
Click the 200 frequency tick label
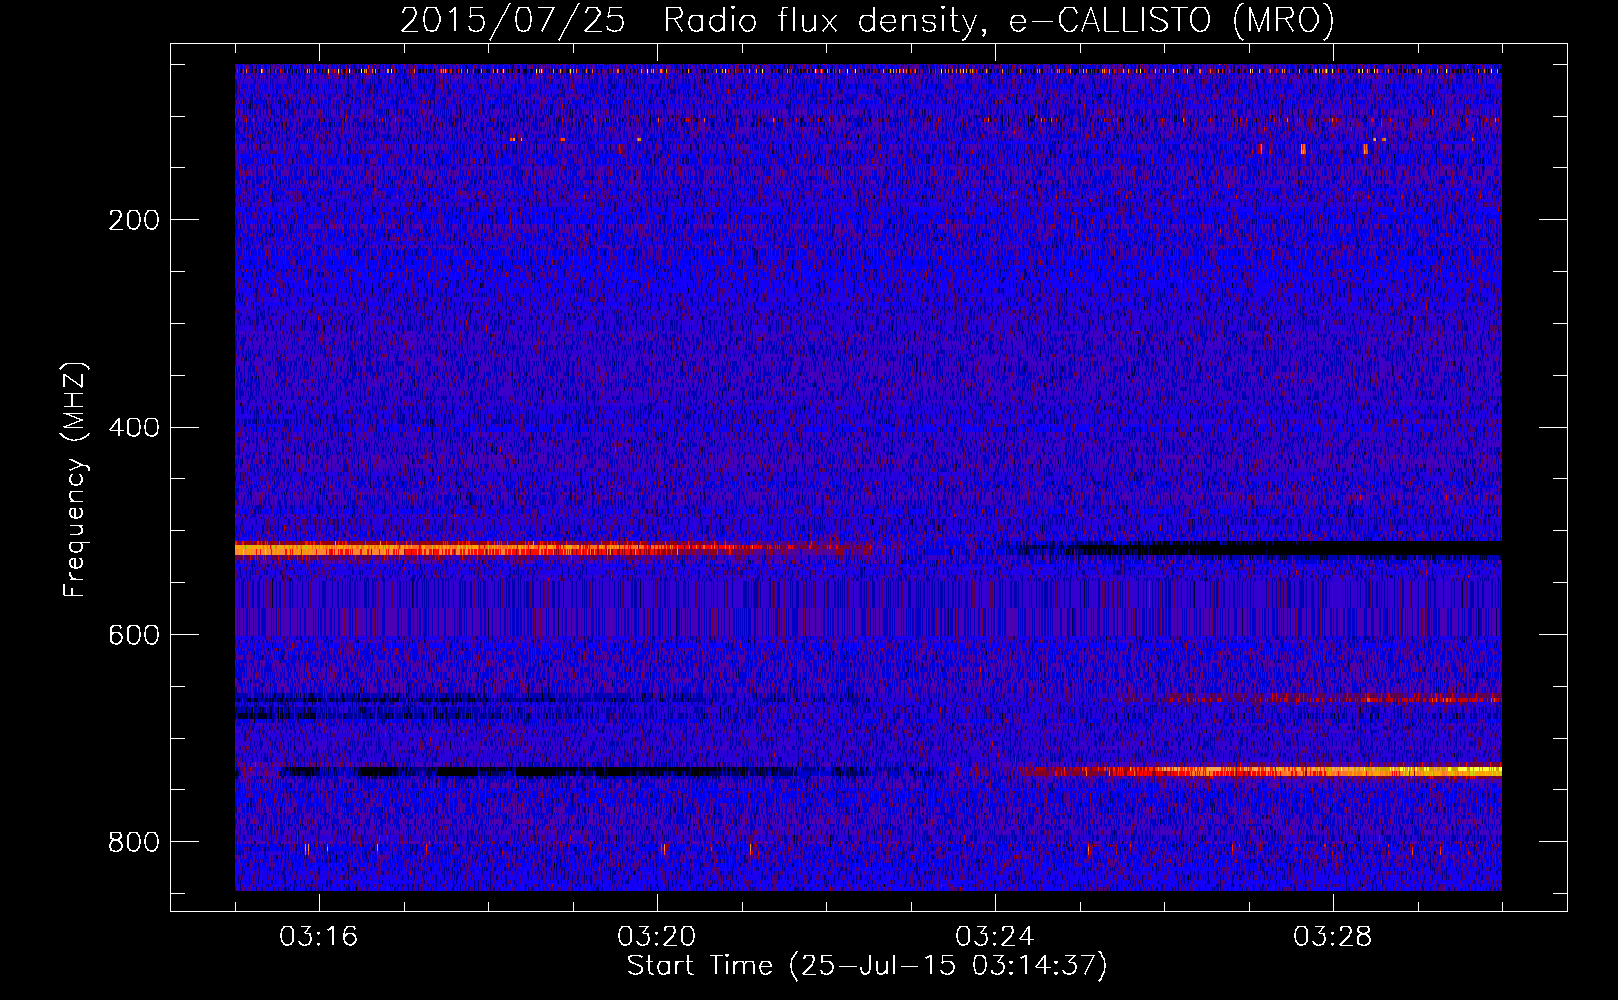coord(134,220)
